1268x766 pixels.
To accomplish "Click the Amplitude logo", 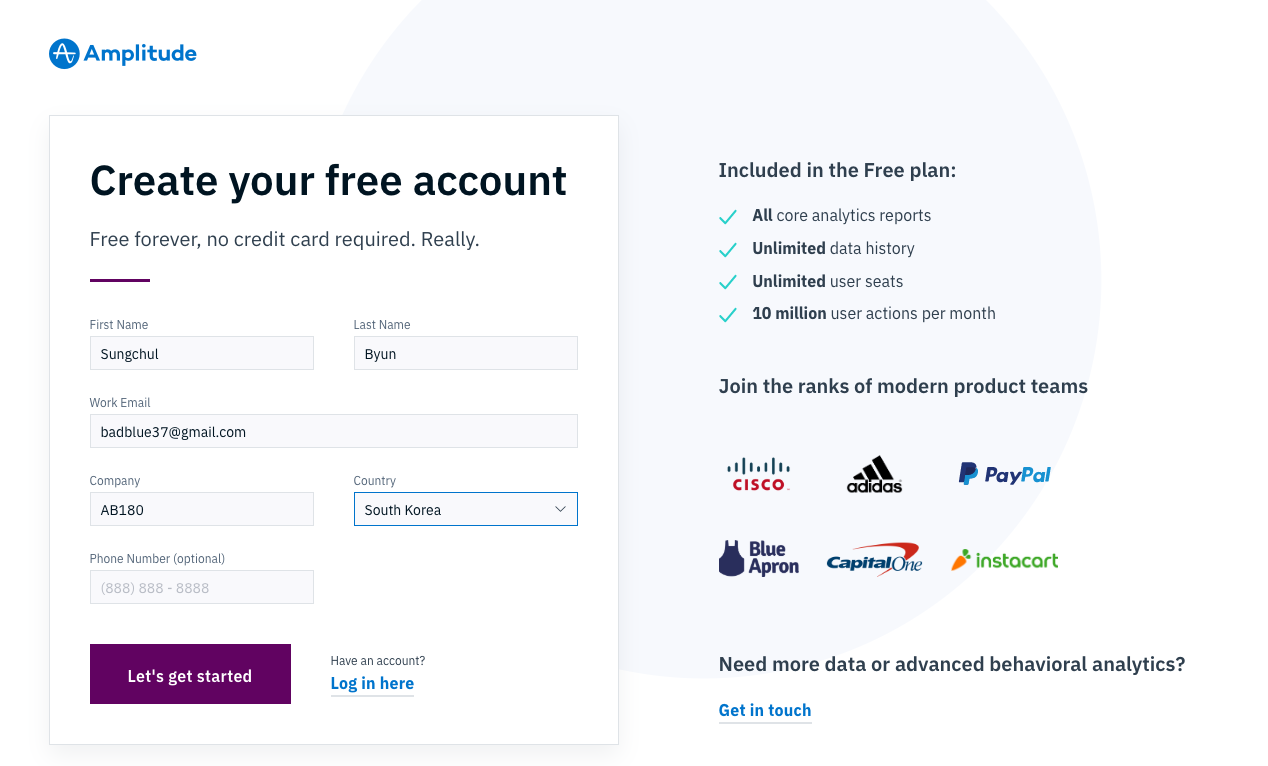I will (x=123, y=54).
